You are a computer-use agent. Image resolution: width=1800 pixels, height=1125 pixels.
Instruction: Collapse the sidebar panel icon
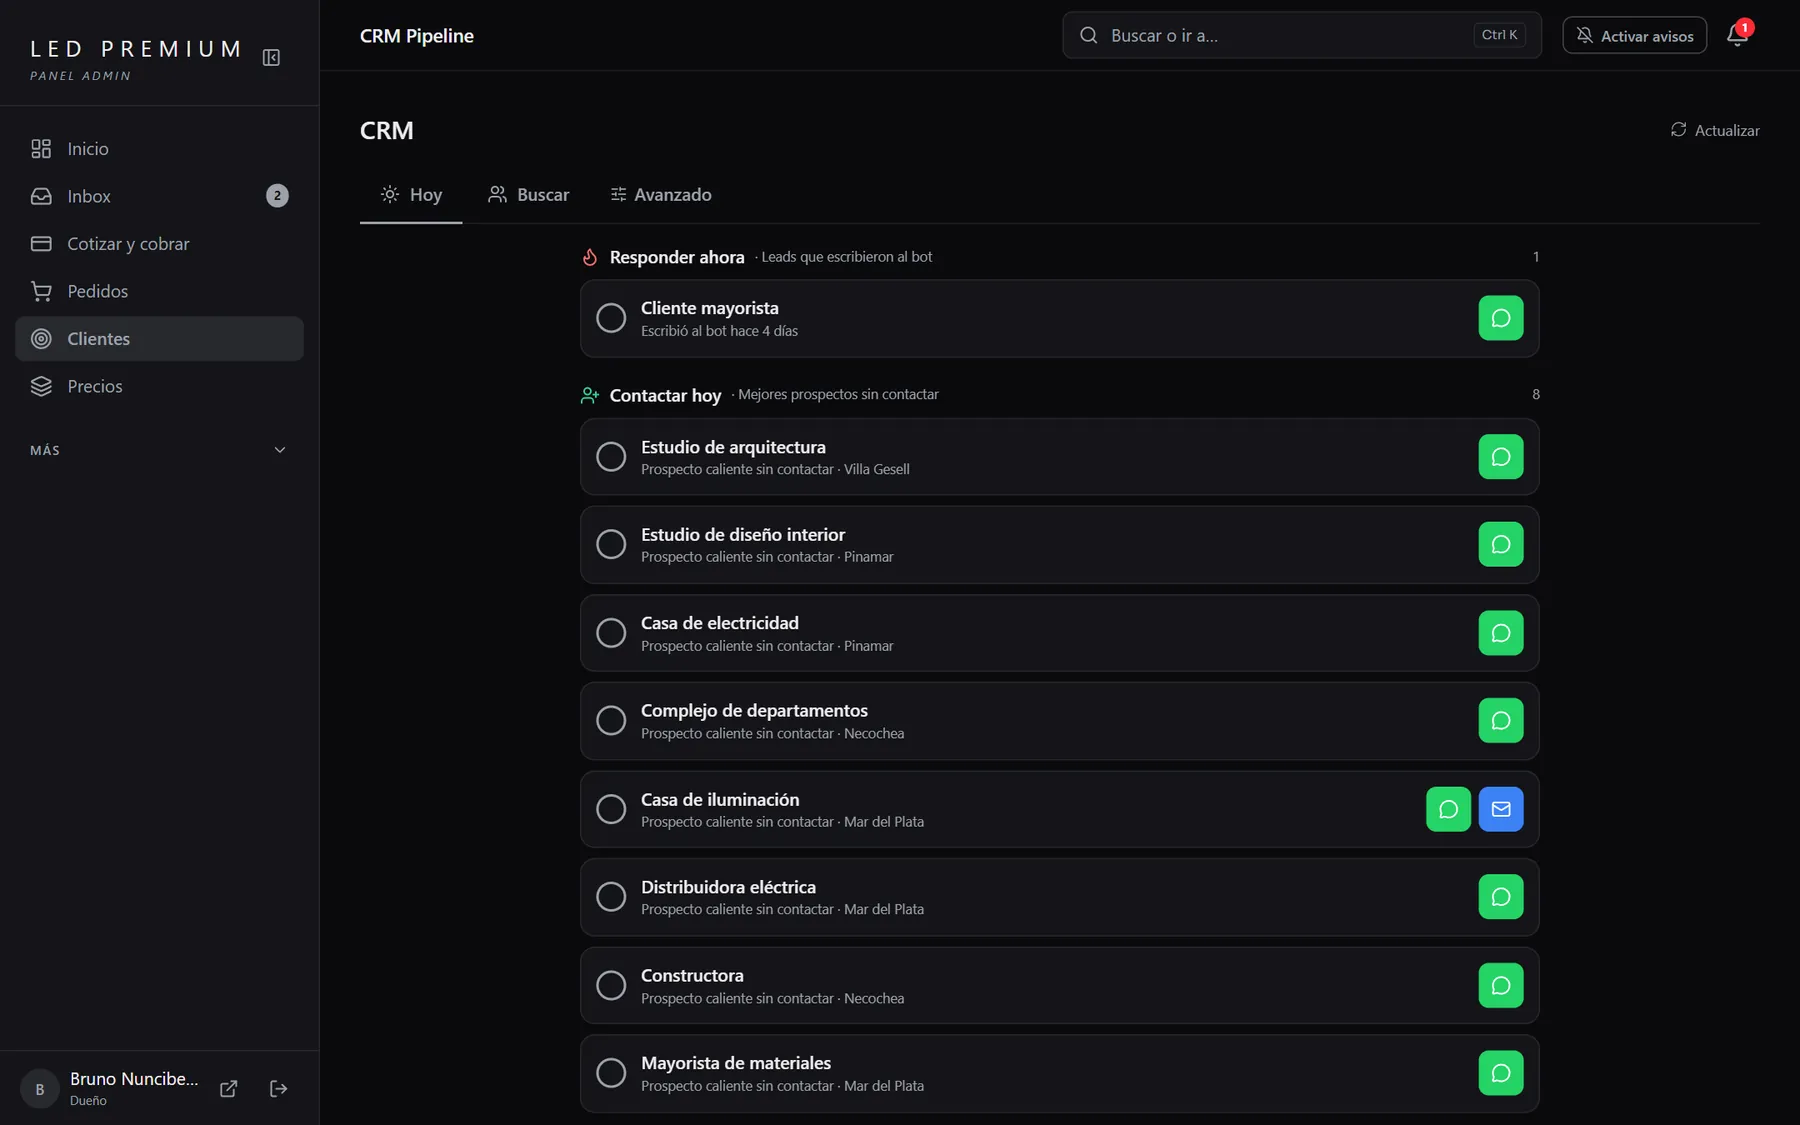pos(271,57)
